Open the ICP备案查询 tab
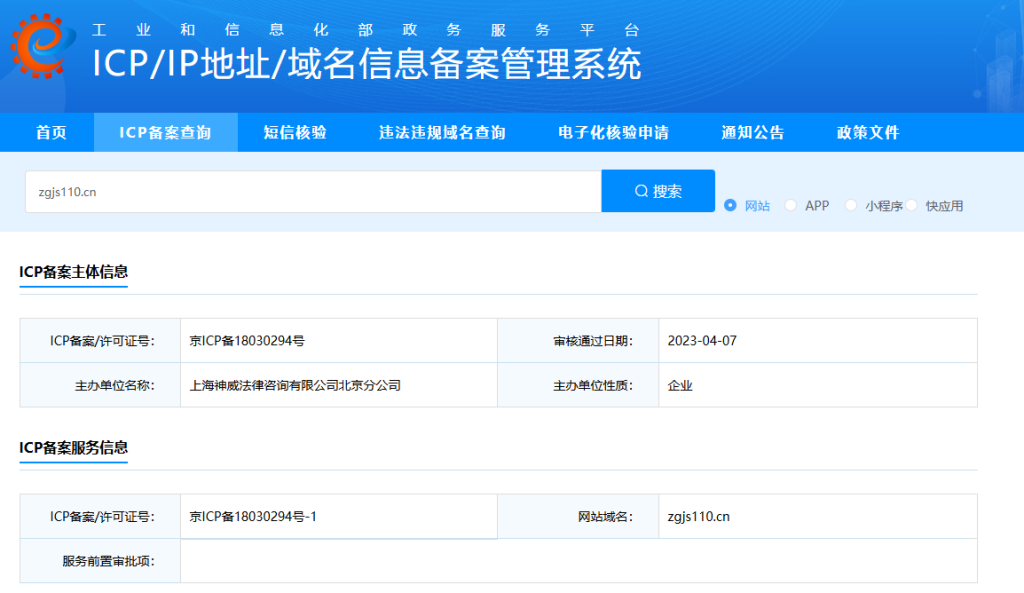Image resolution: width=1024 pixels, height=593 pixels. pyautogui.click(x=165, y=133)
